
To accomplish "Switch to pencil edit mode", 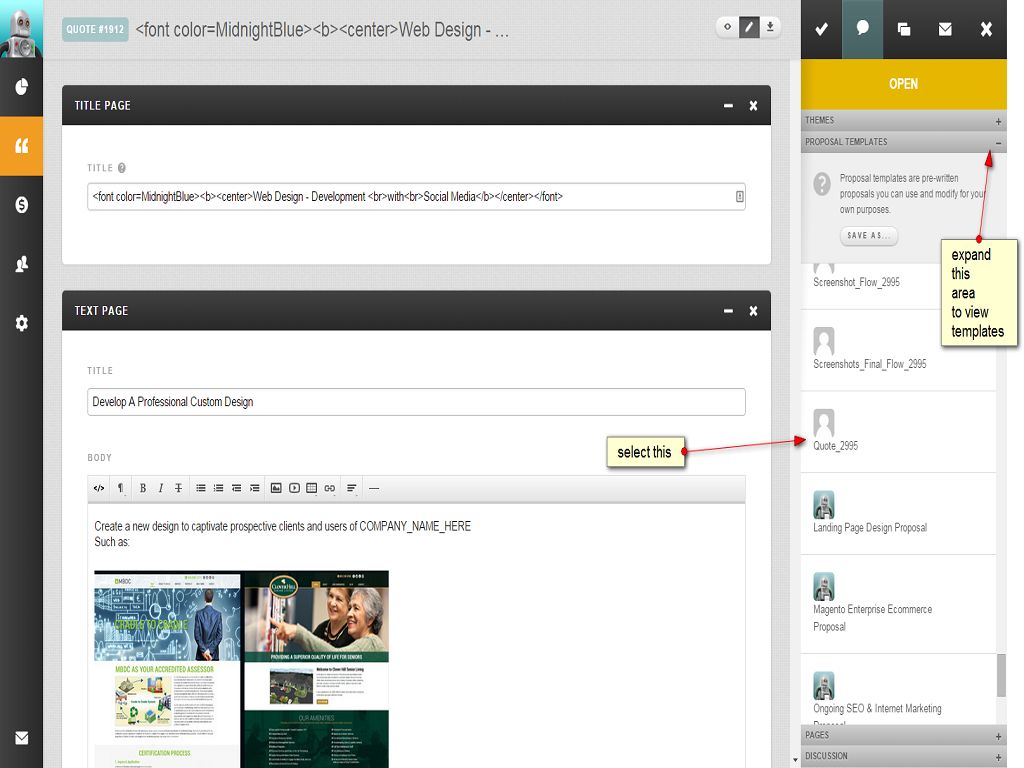I will tap(748, 27).
